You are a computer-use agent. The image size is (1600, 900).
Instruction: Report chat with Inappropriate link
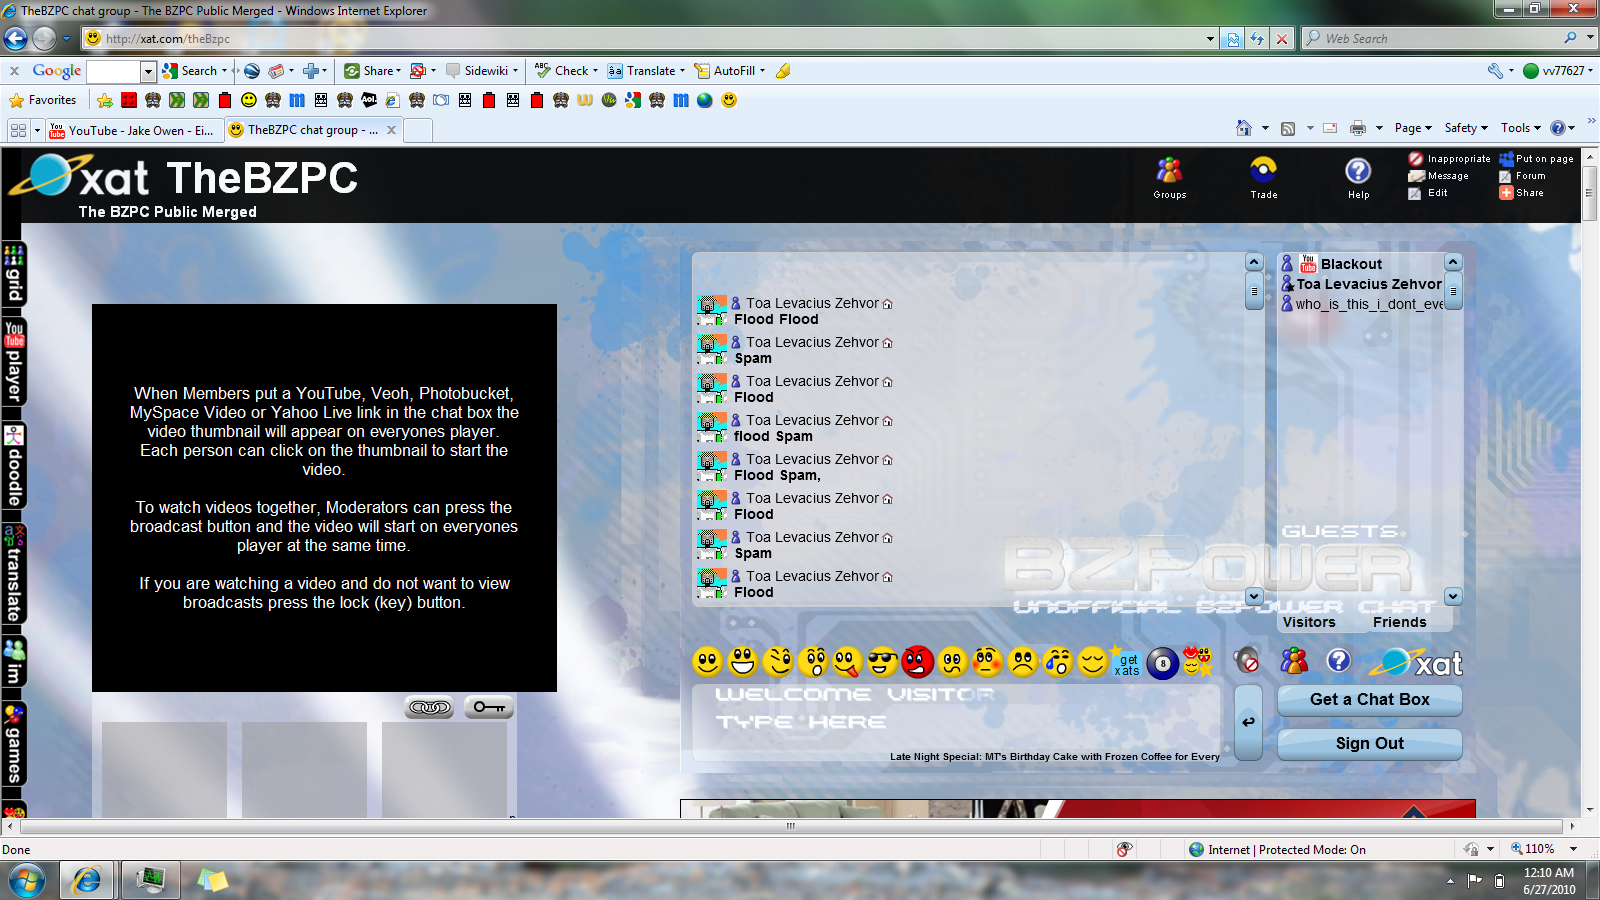coord(1449,158)
